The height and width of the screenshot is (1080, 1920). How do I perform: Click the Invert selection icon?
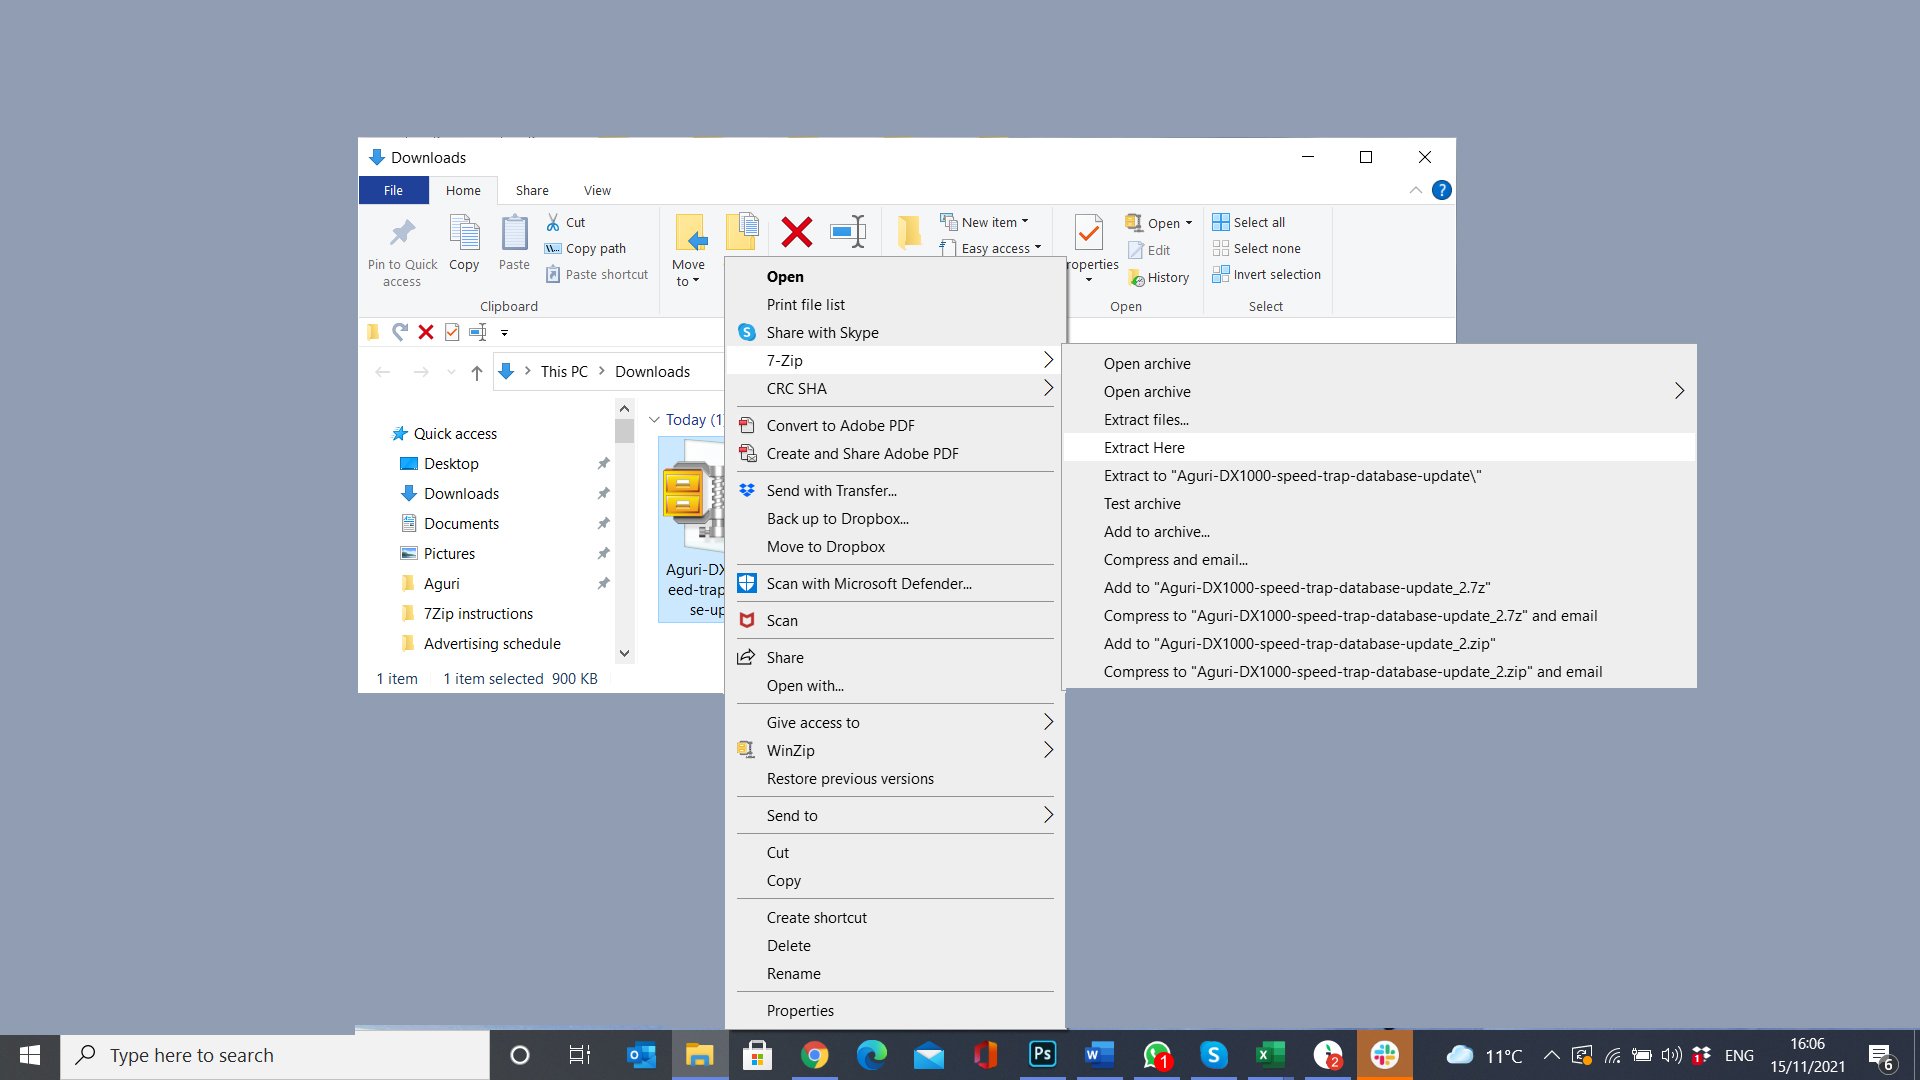click(1266, 274)
